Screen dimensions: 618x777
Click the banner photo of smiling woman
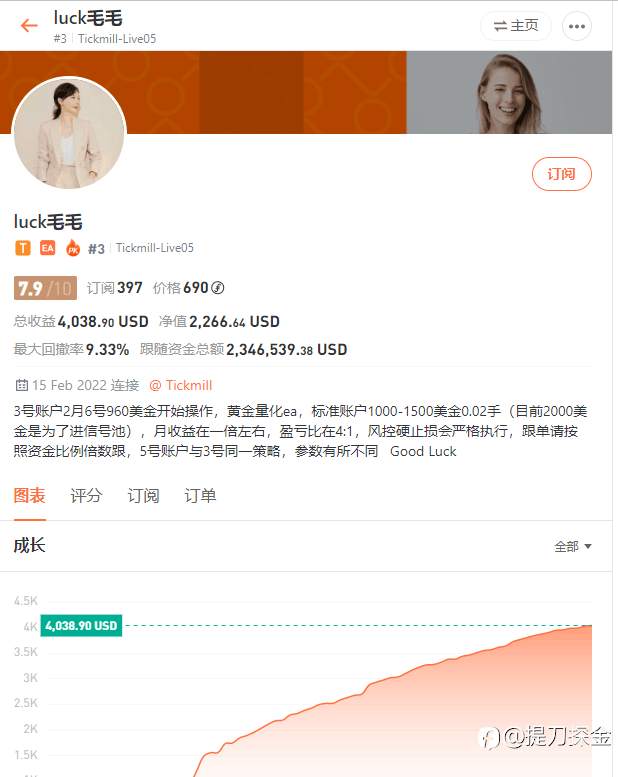tap(509, 93)
